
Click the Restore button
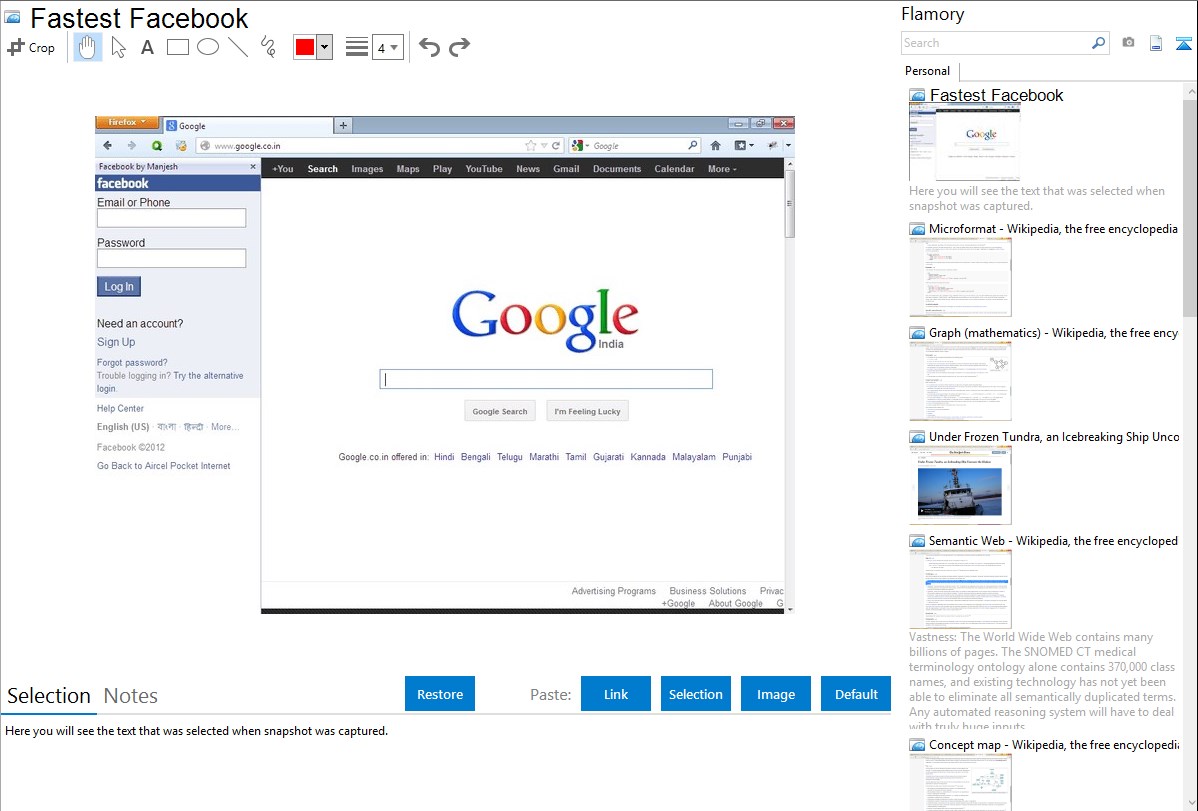440,694
